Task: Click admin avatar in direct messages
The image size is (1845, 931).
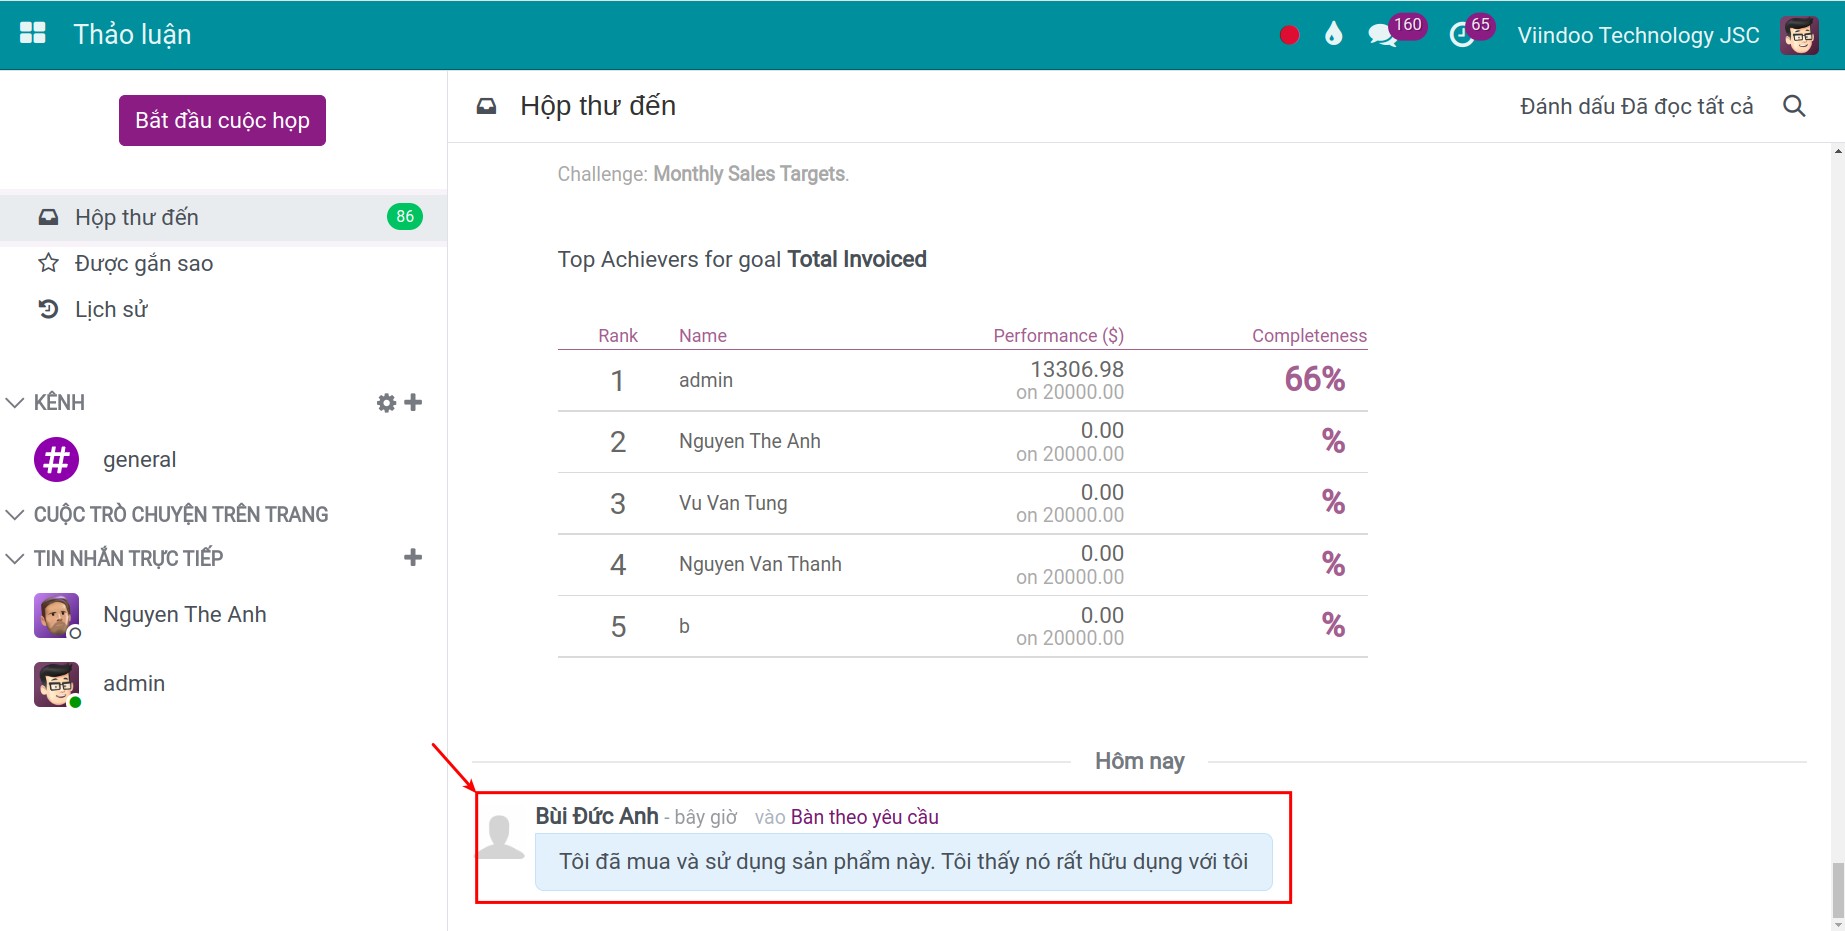Action: click(57, 685)
